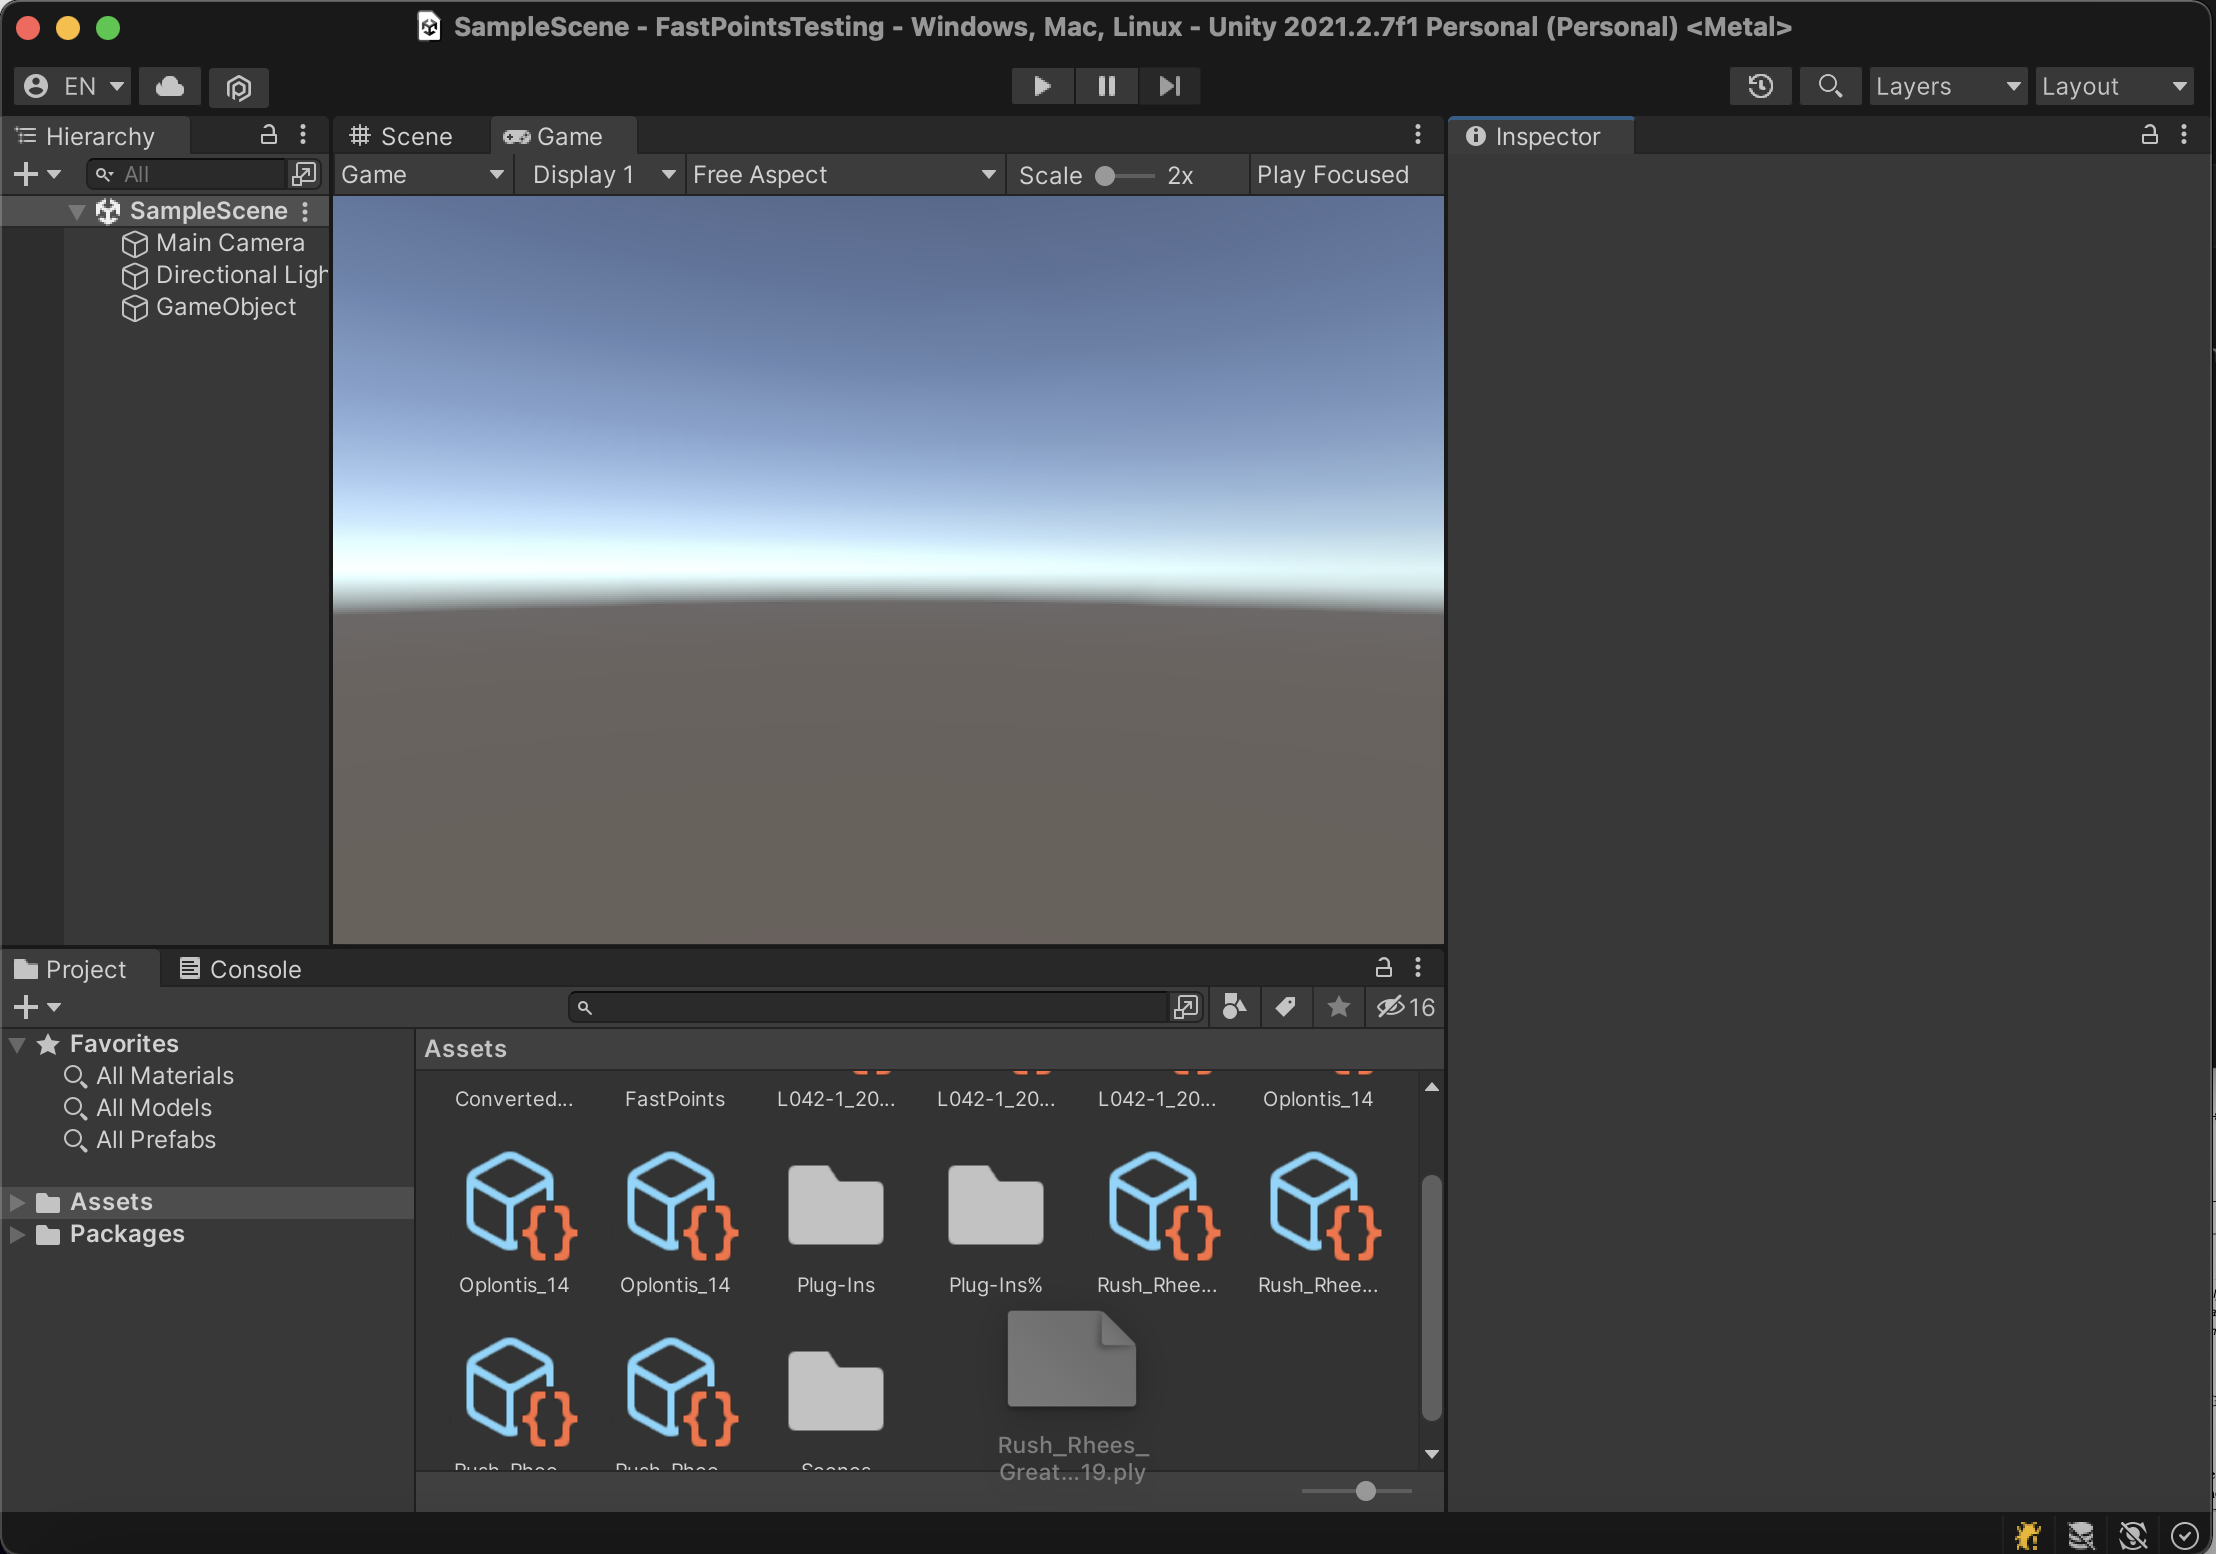Click Search by Type filter icon
This screenshot has height=1554, width=2216.
point(1235,1007)
